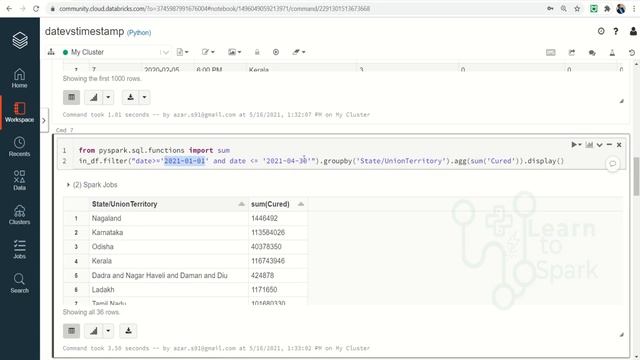Image resolution: width=640 pixels, height=360 pixels.
Task: Click the permissions lock icon
Action: [257, 52]
